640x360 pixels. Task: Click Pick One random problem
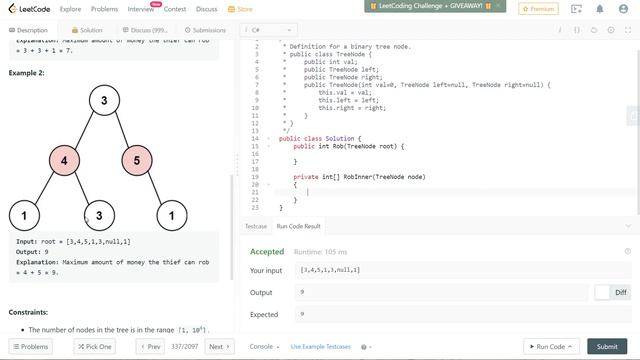coord(95,347)
